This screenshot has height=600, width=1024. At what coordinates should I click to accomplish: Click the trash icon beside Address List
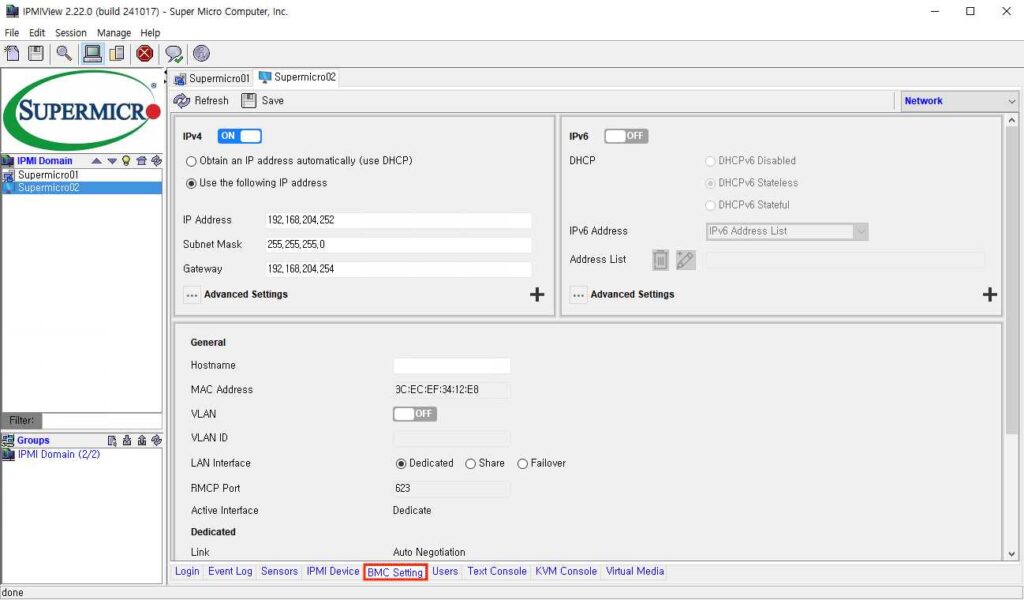click(660, 260)
